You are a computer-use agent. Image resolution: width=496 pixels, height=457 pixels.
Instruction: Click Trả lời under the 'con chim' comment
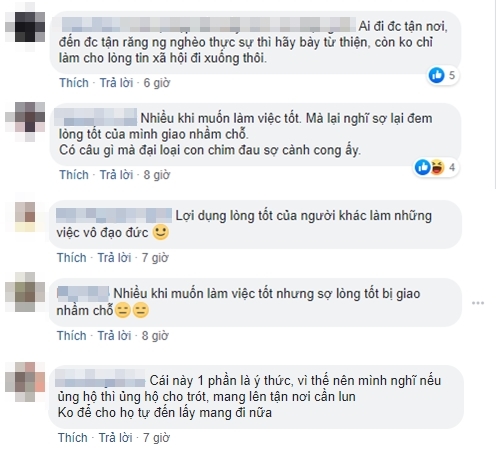(116, 175)
